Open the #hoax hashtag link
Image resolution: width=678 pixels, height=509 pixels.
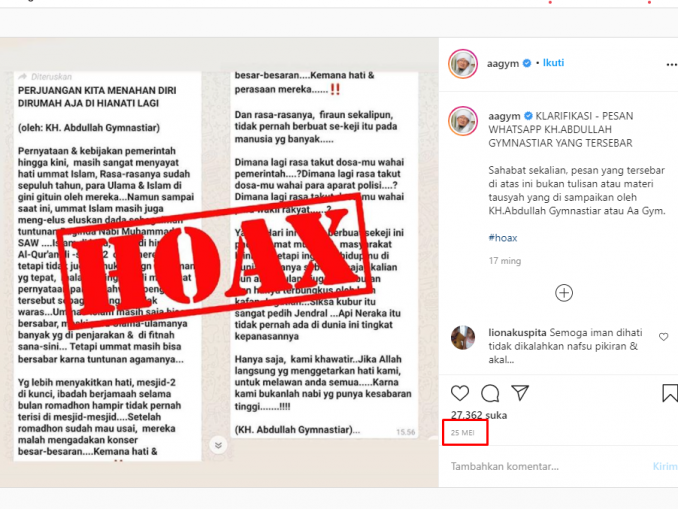point(503,237)
